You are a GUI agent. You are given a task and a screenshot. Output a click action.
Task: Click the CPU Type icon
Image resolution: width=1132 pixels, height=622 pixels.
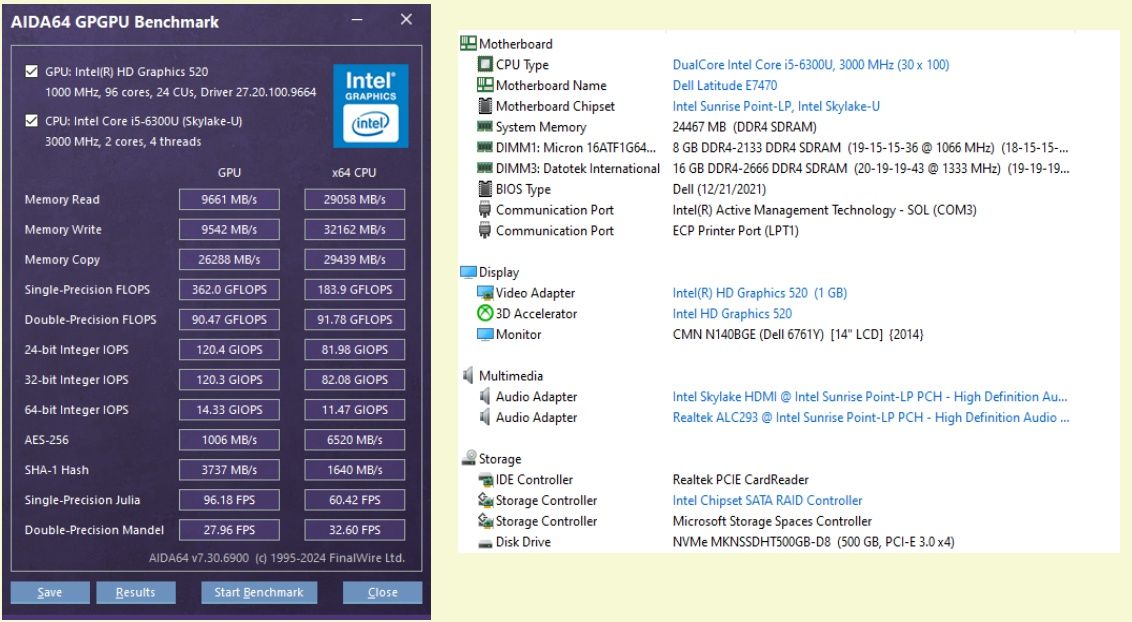pos(485,64)
